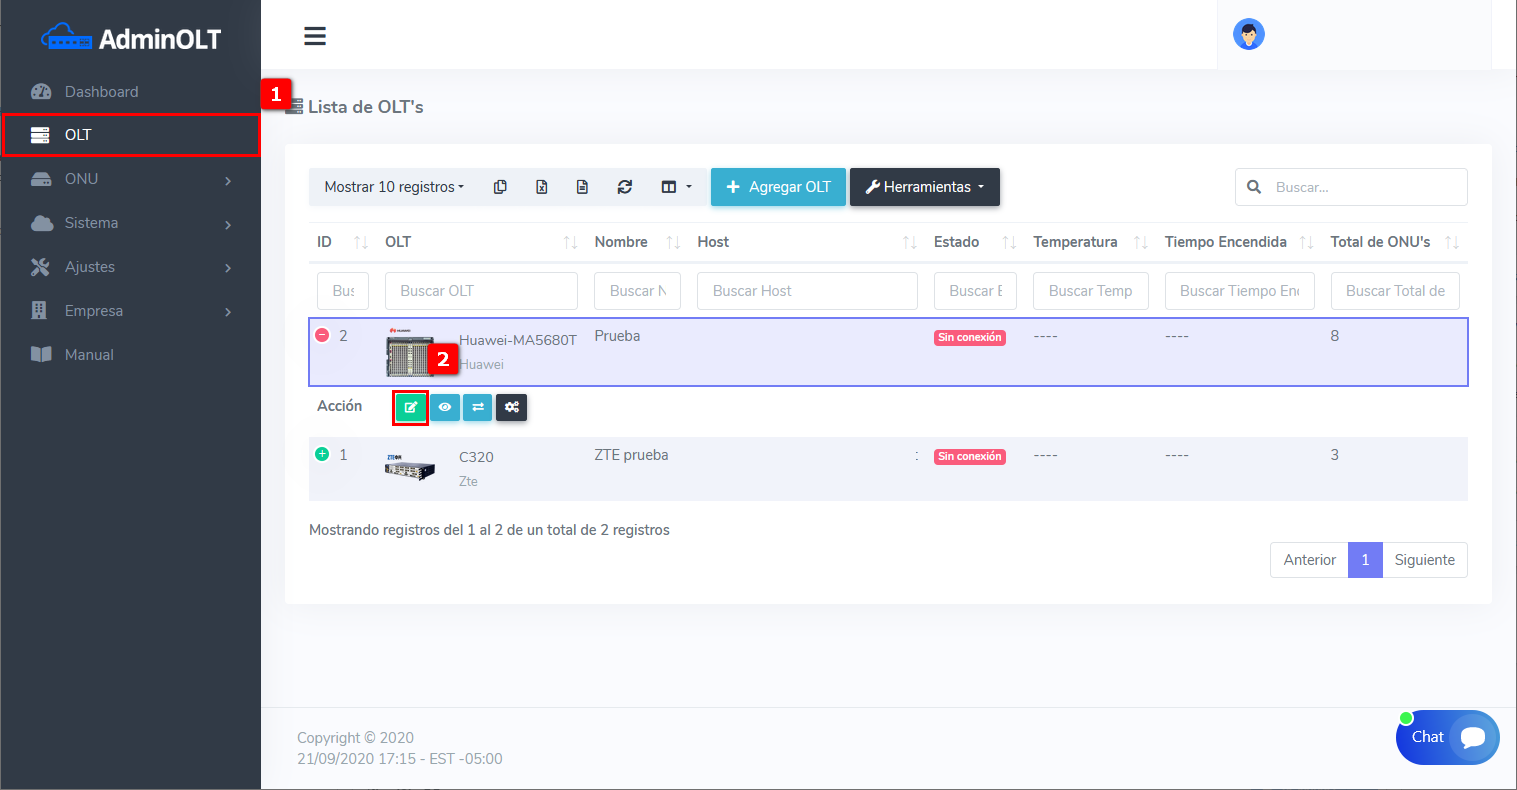Refresh the OLT list with reload icon

625,187
